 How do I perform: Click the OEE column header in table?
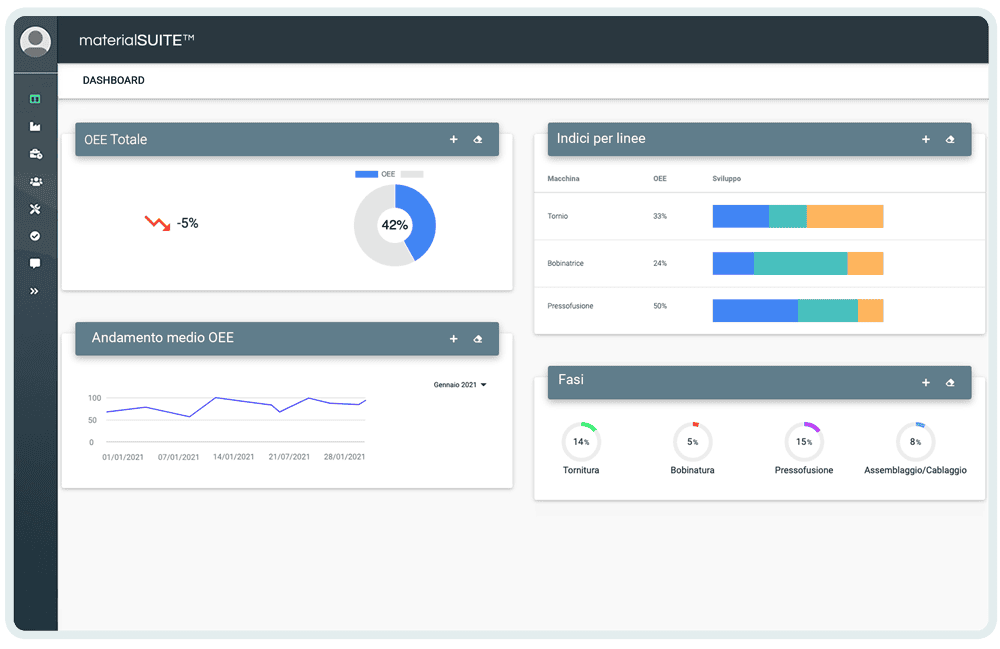659,179
